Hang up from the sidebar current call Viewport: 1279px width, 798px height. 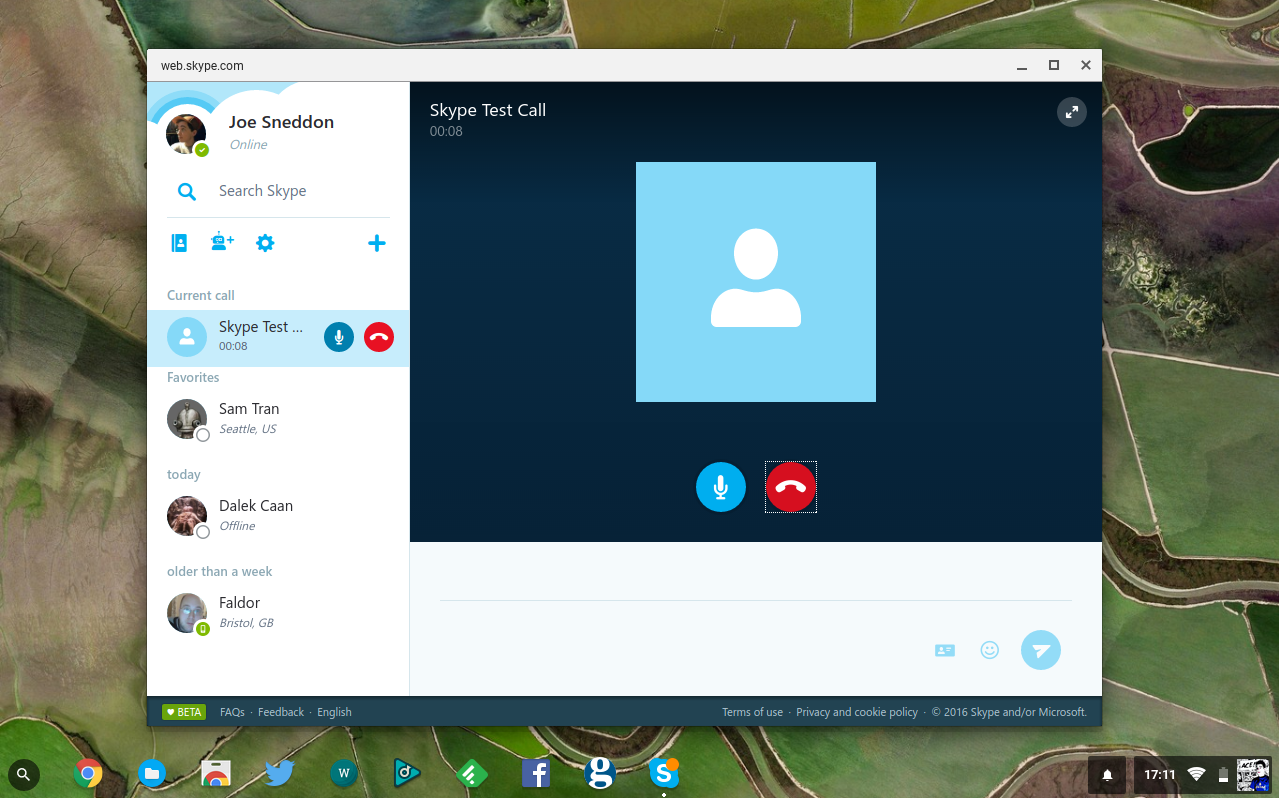[x=379, y=337]
